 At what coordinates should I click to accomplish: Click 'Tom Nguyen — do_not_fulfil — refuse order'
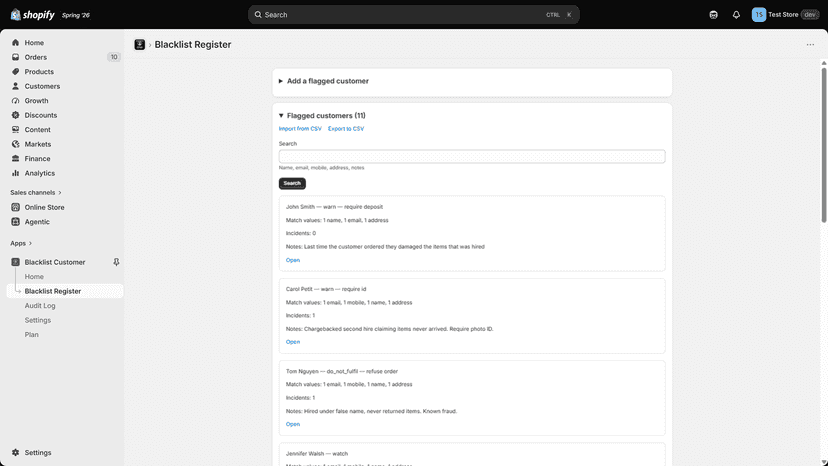click(x=342, y=371)
